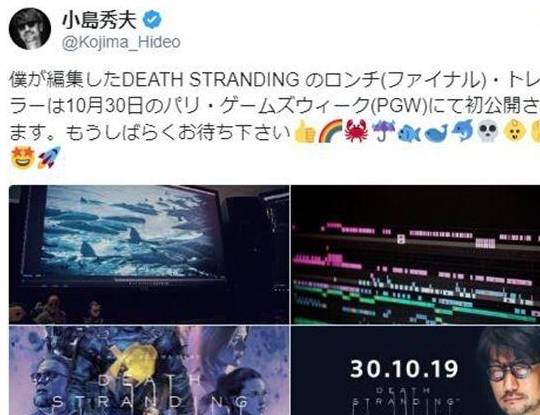This screenshot has height=415, width=540.
Task: Click the thumbs up emoji
Action: [305, 132]
